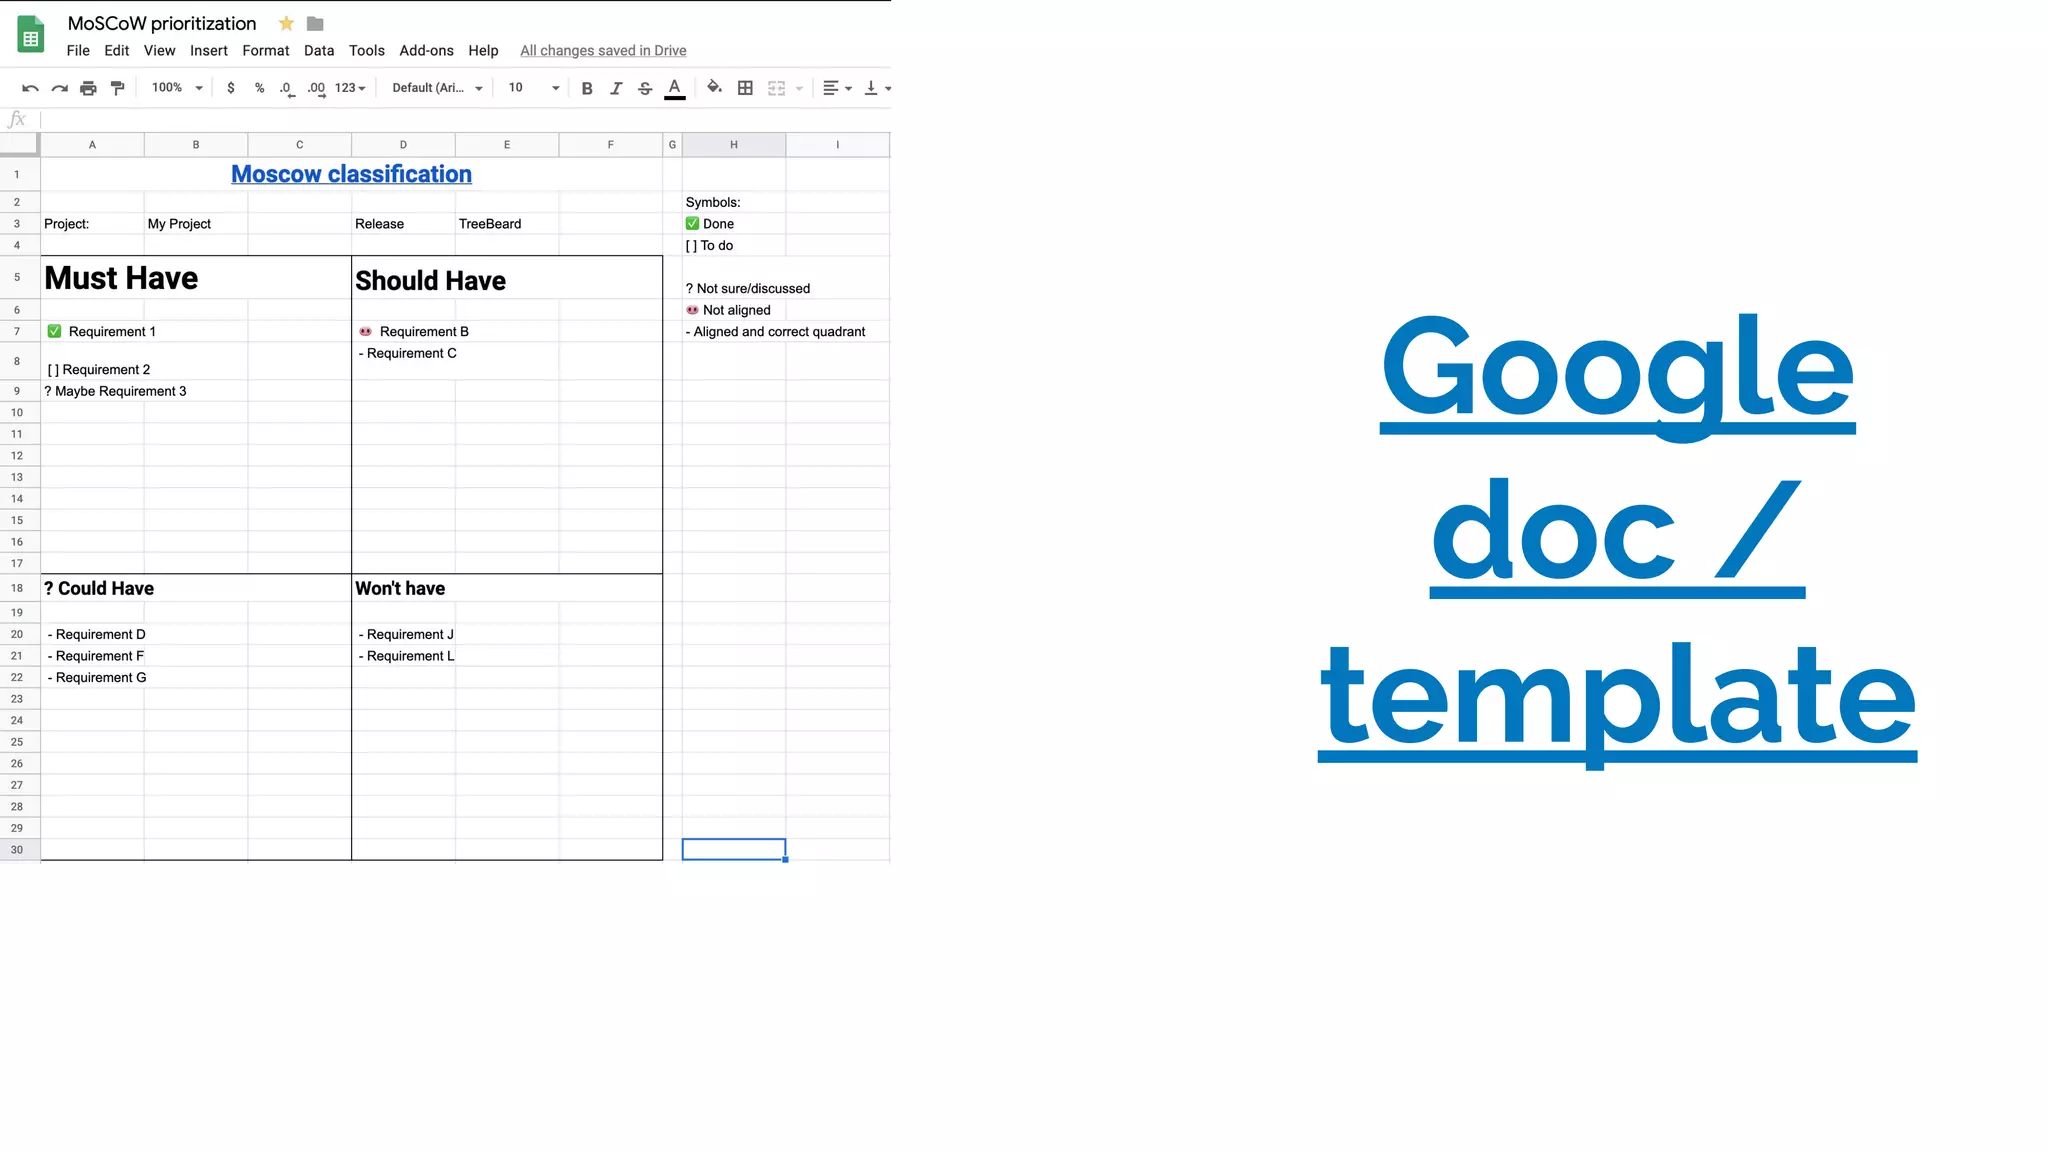Toggle bold formatting
Image resolution: width=2048 pixels, height=1152 pixels.
pos(587,88)
